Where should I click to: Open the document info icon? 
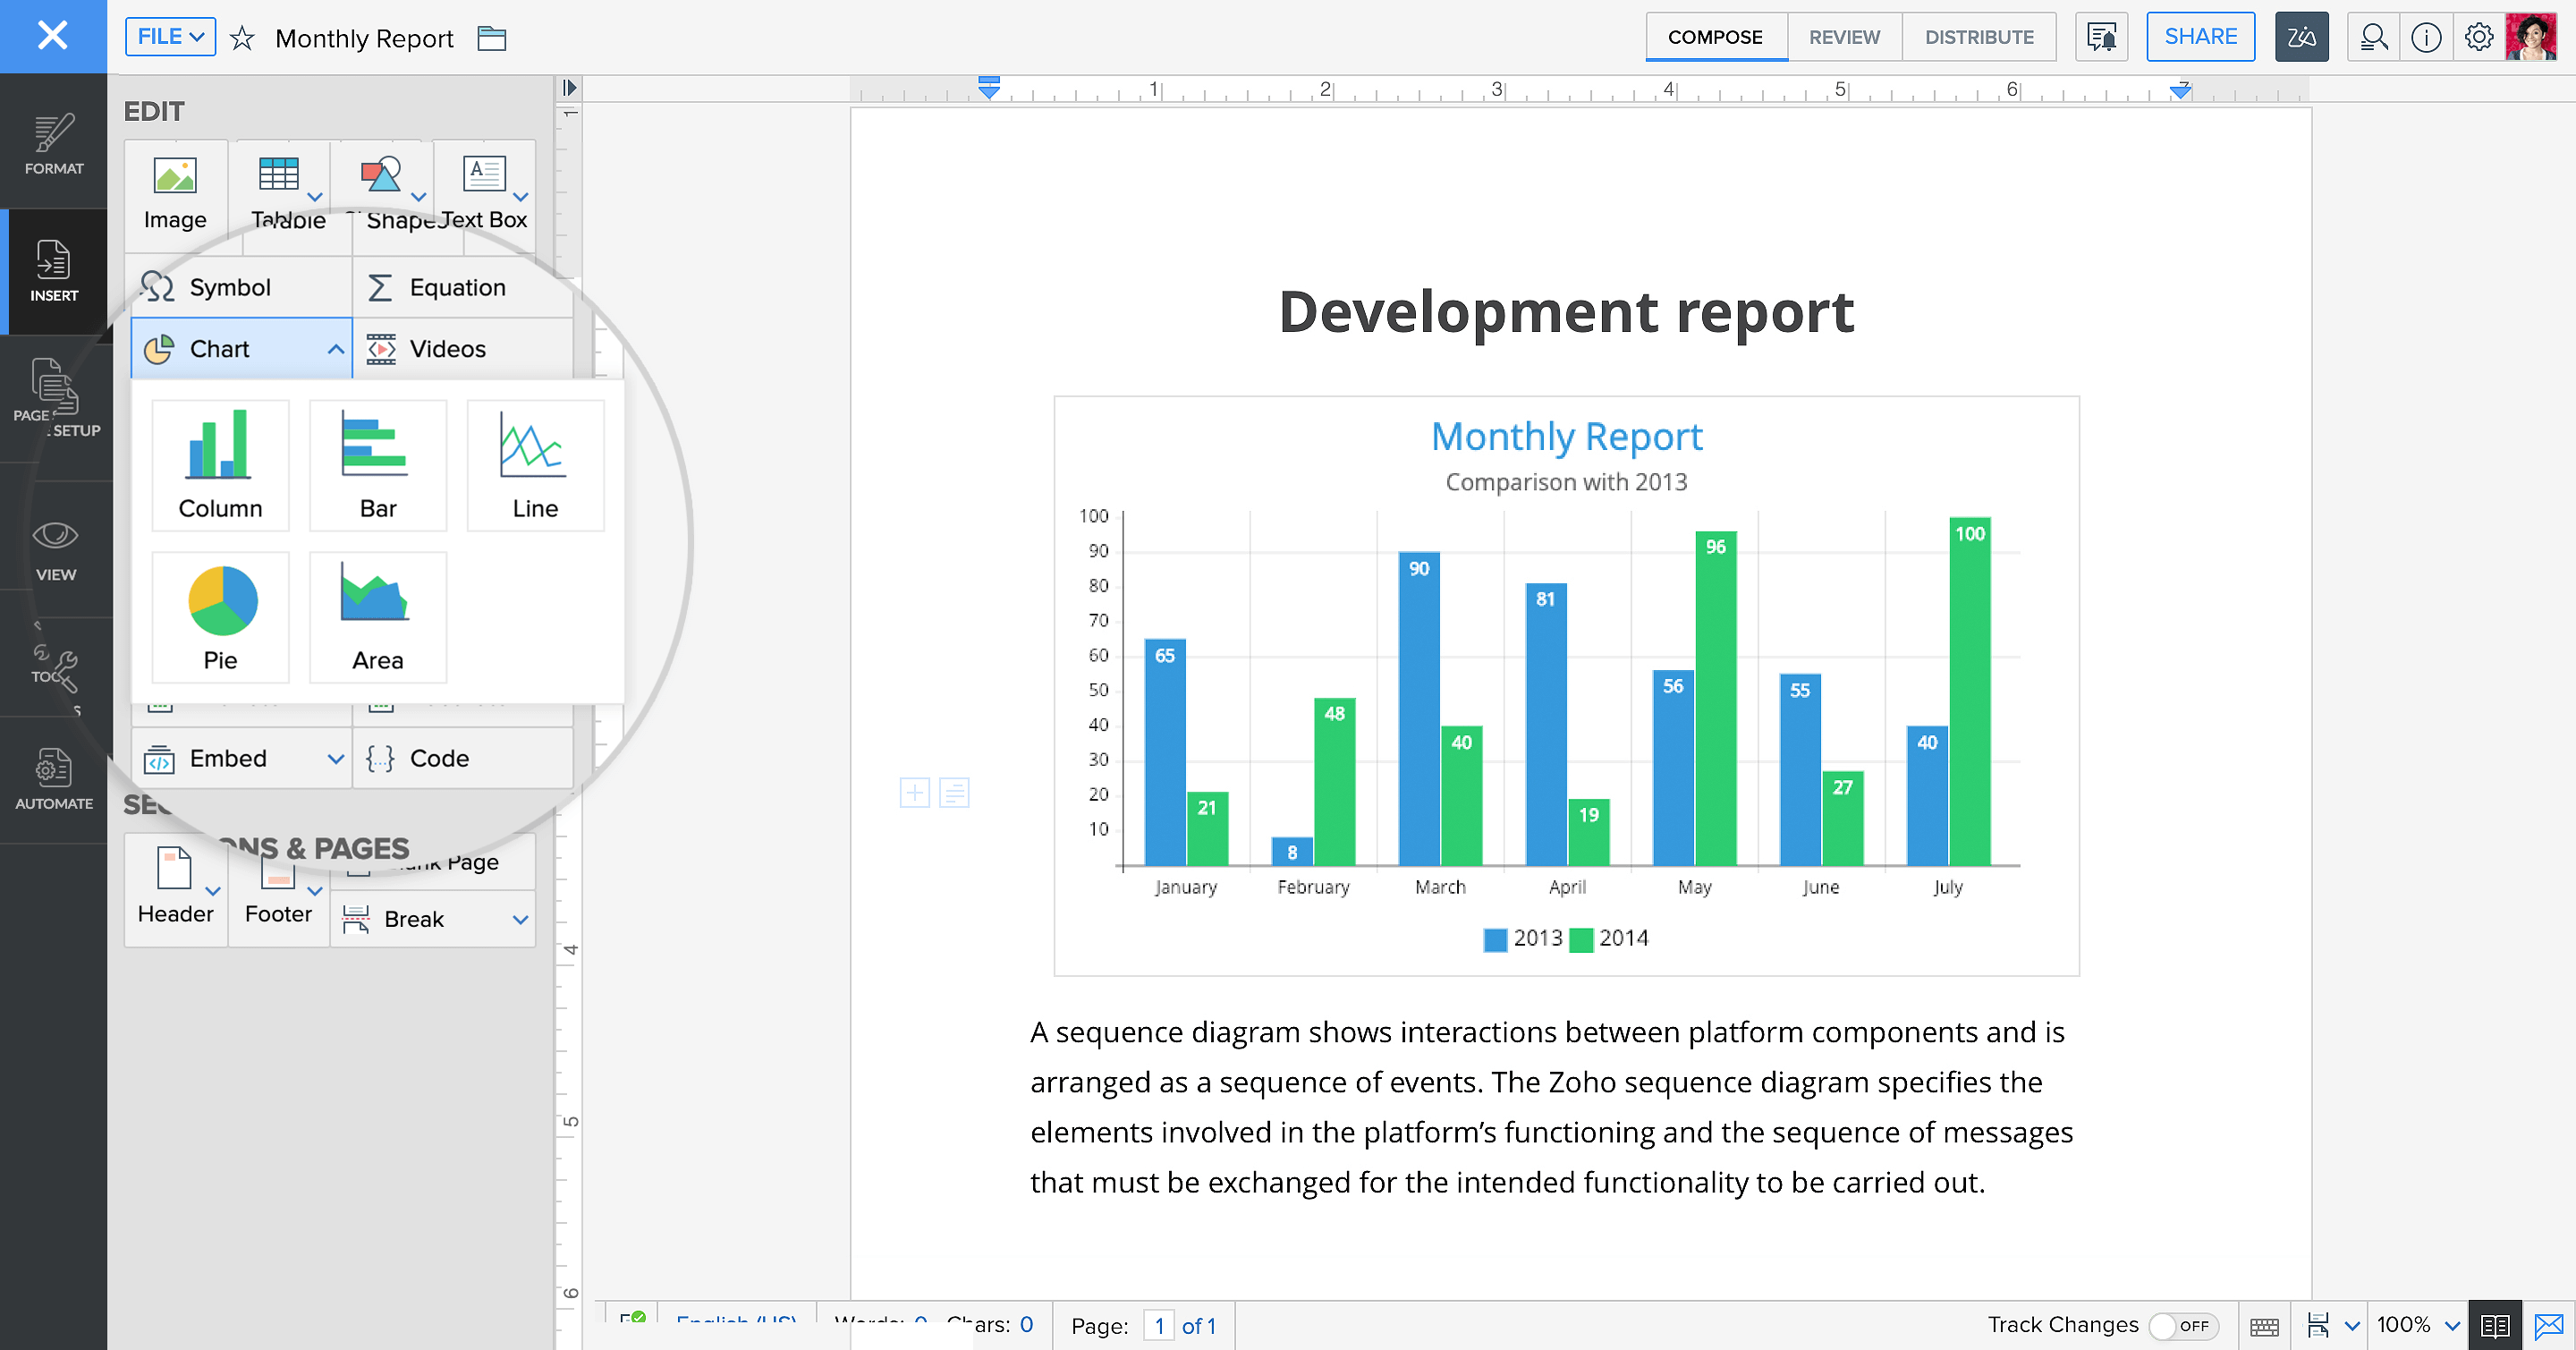point(2426,37)
